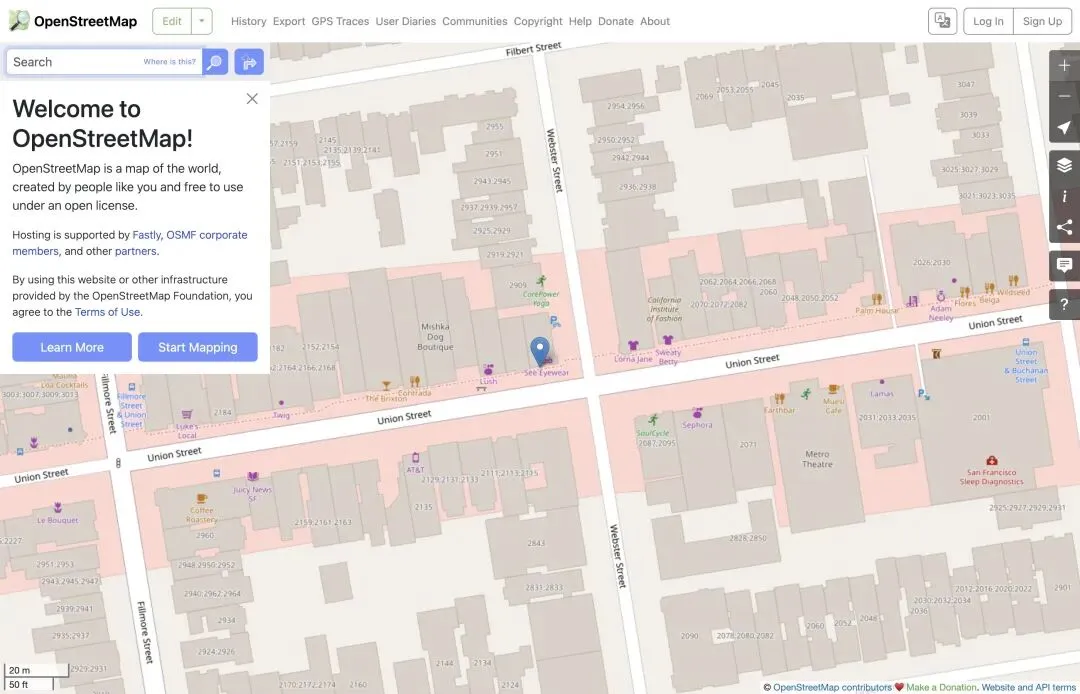Click the Mishka Dog Boutique label
The image size is (1080, 694).
point(435,337)
